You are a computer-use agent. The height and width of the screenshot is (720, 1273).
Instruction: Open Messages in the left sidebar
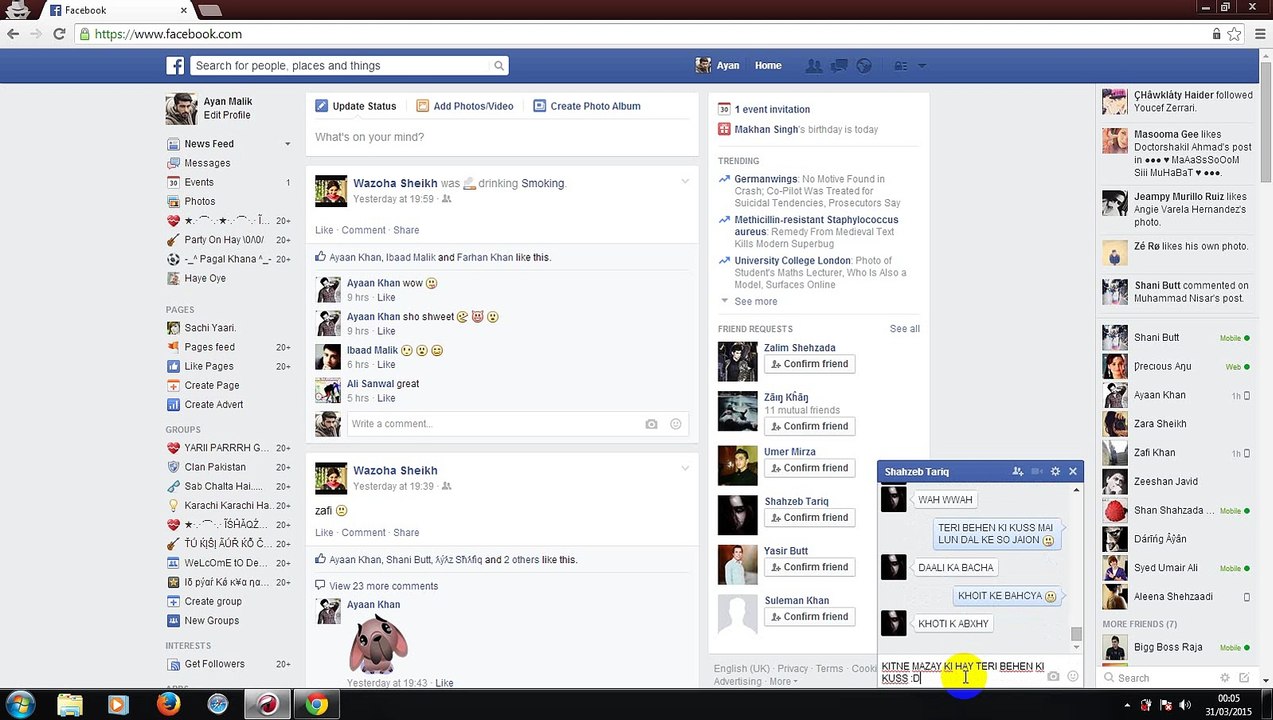tap(207, 163)
